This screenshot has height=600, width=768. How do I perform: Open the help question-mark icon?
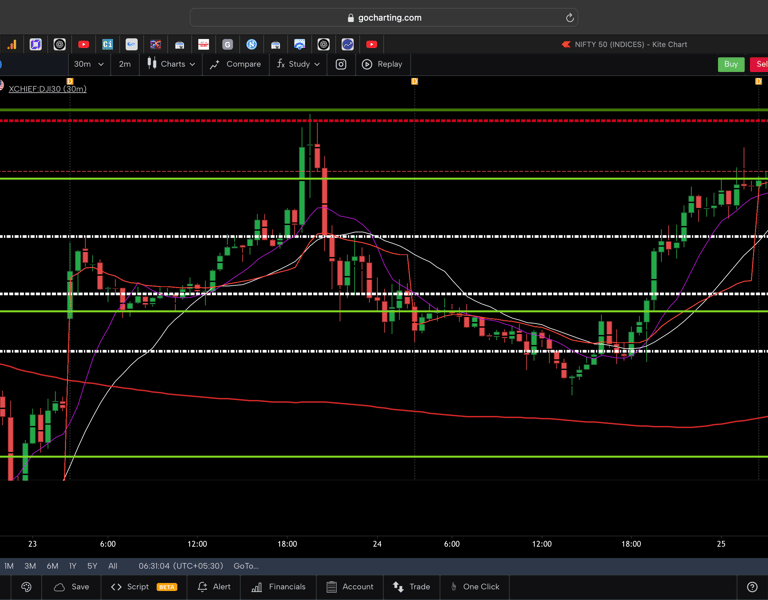[x=752, y=587]
